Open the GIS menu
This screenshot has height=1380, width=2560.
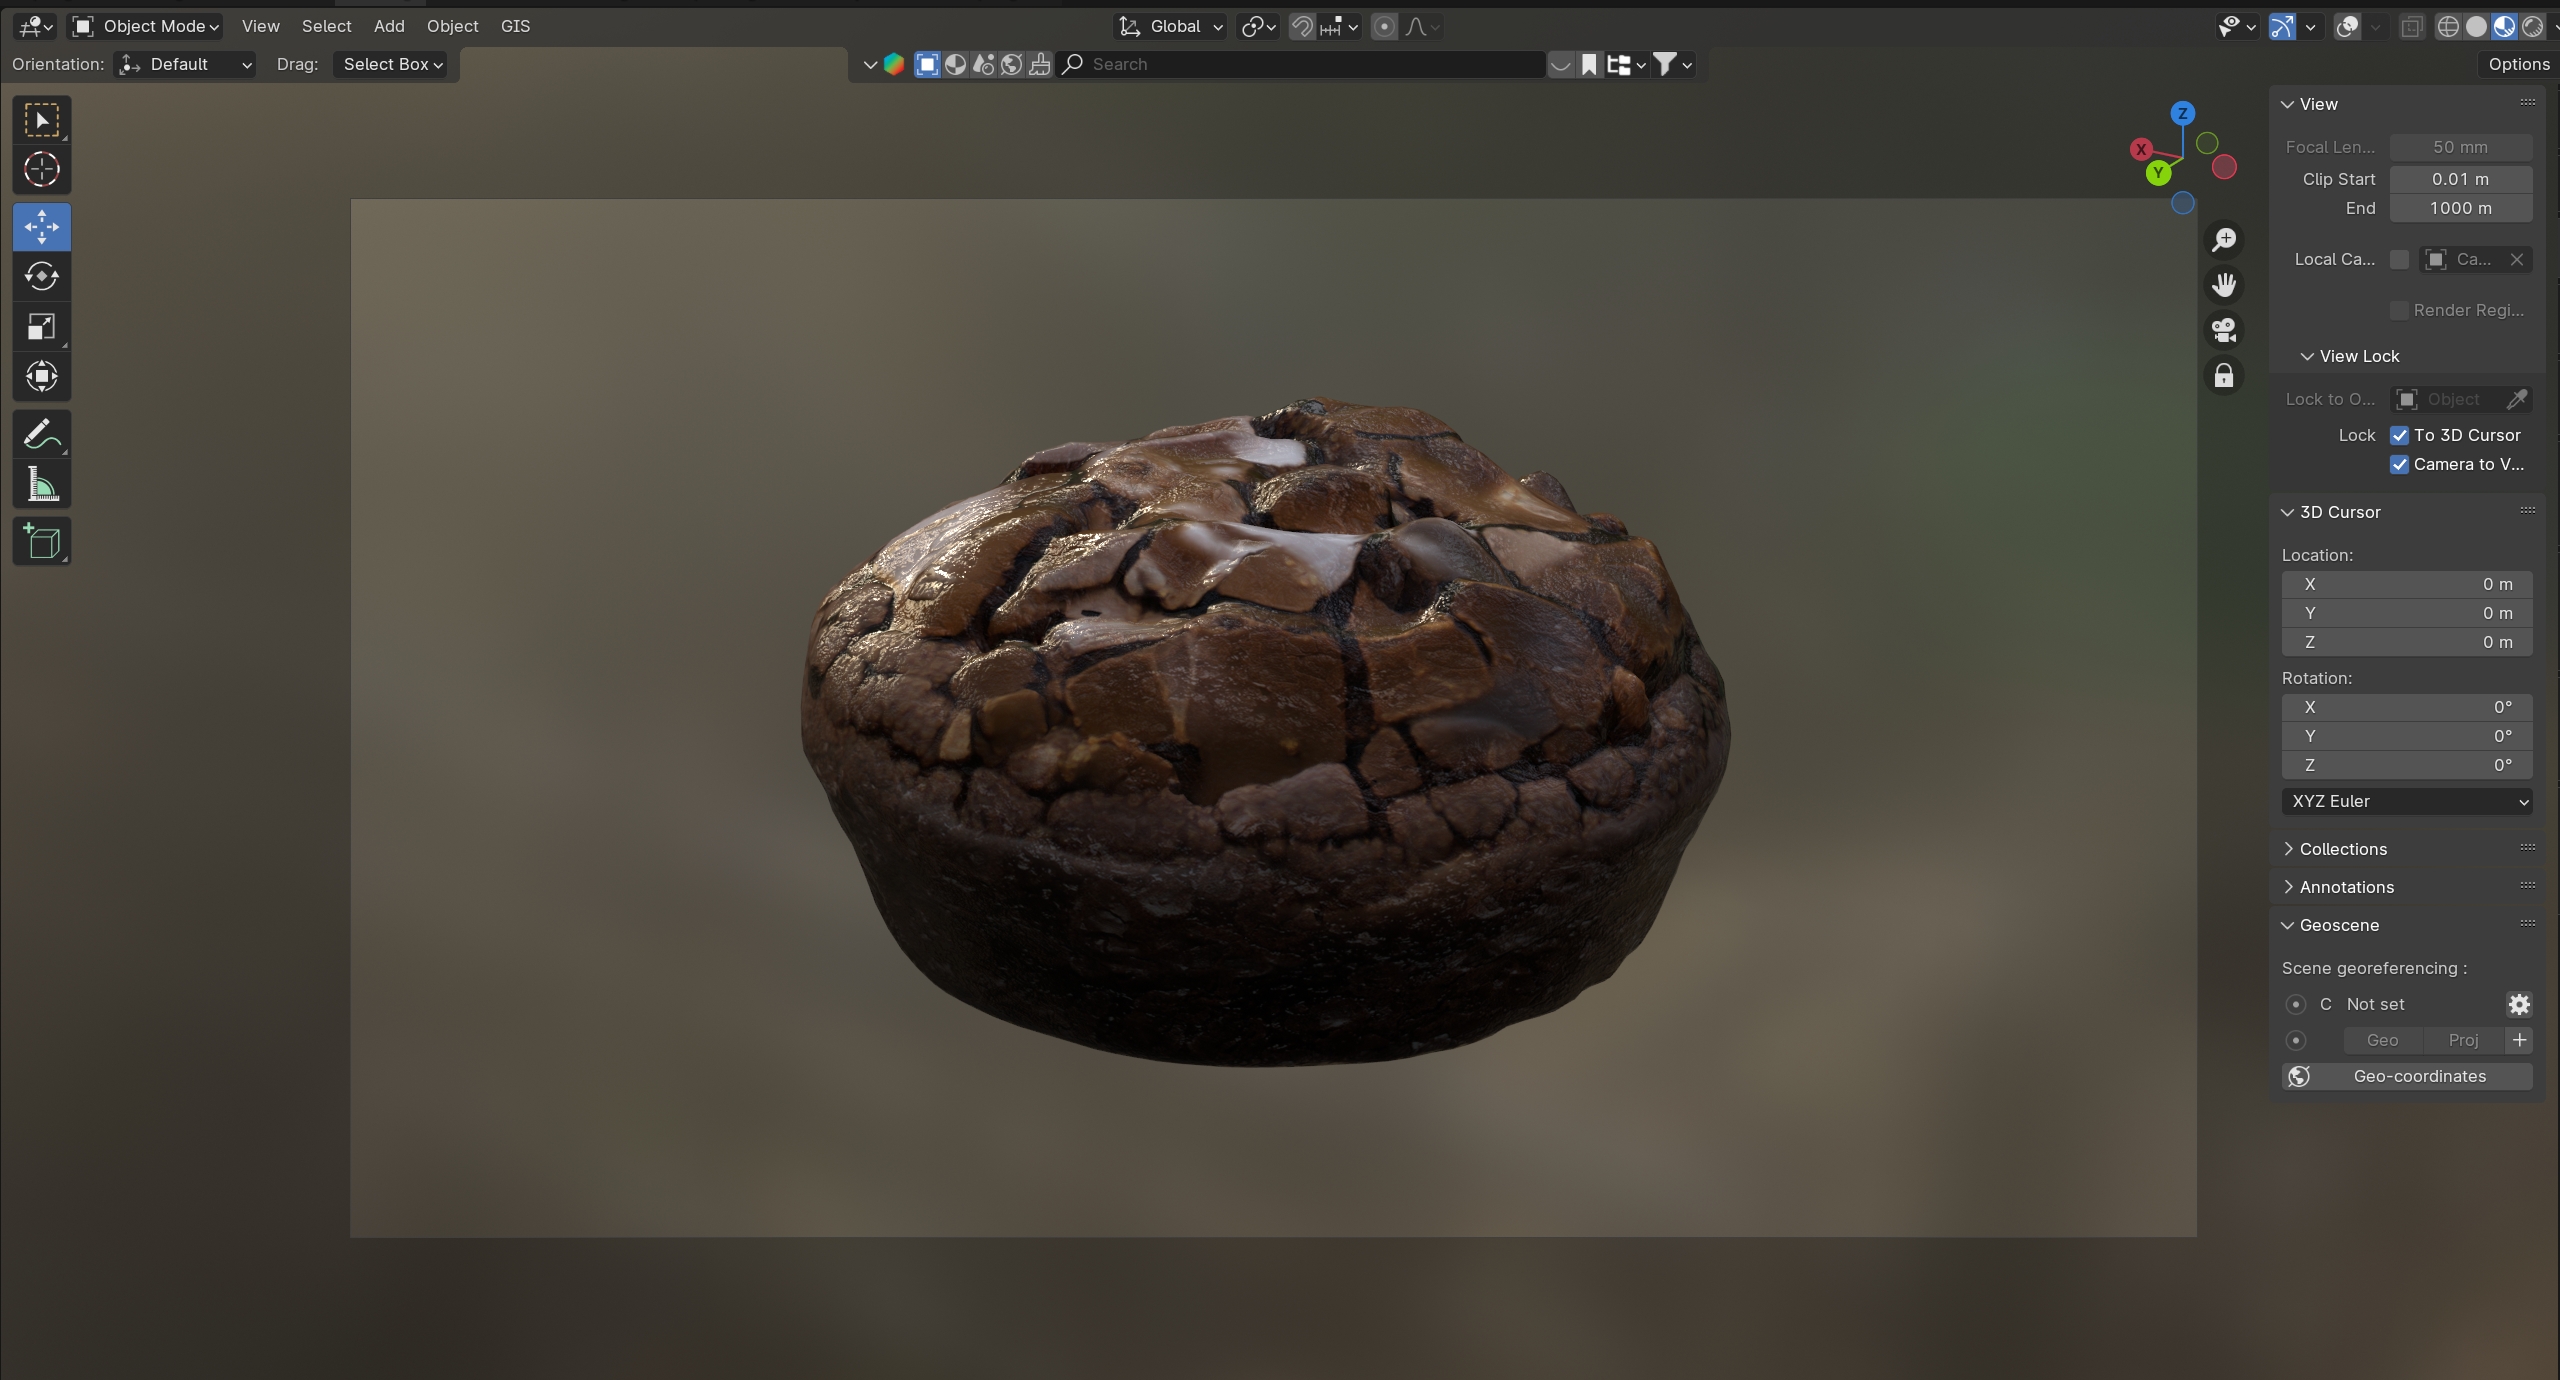515,26
